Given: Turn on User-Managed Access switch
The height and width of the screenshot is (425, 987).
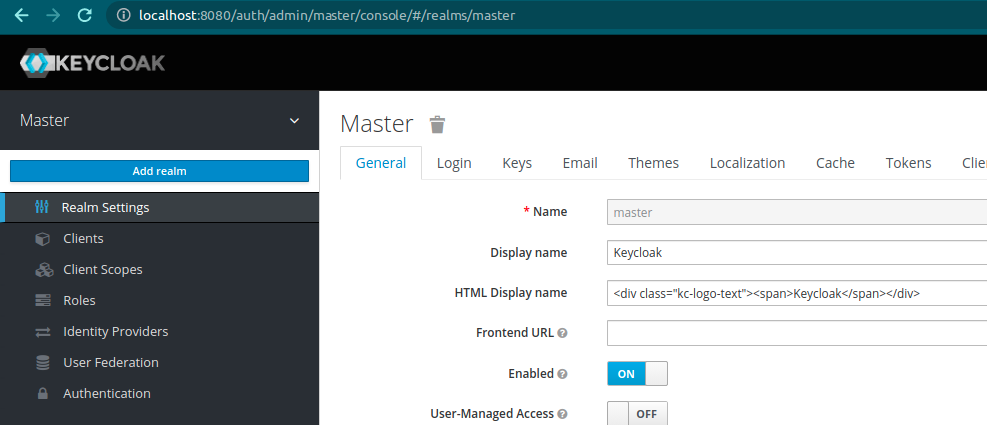Looking at the screenshot, I should pyautogui.click(x=637, y=414).
